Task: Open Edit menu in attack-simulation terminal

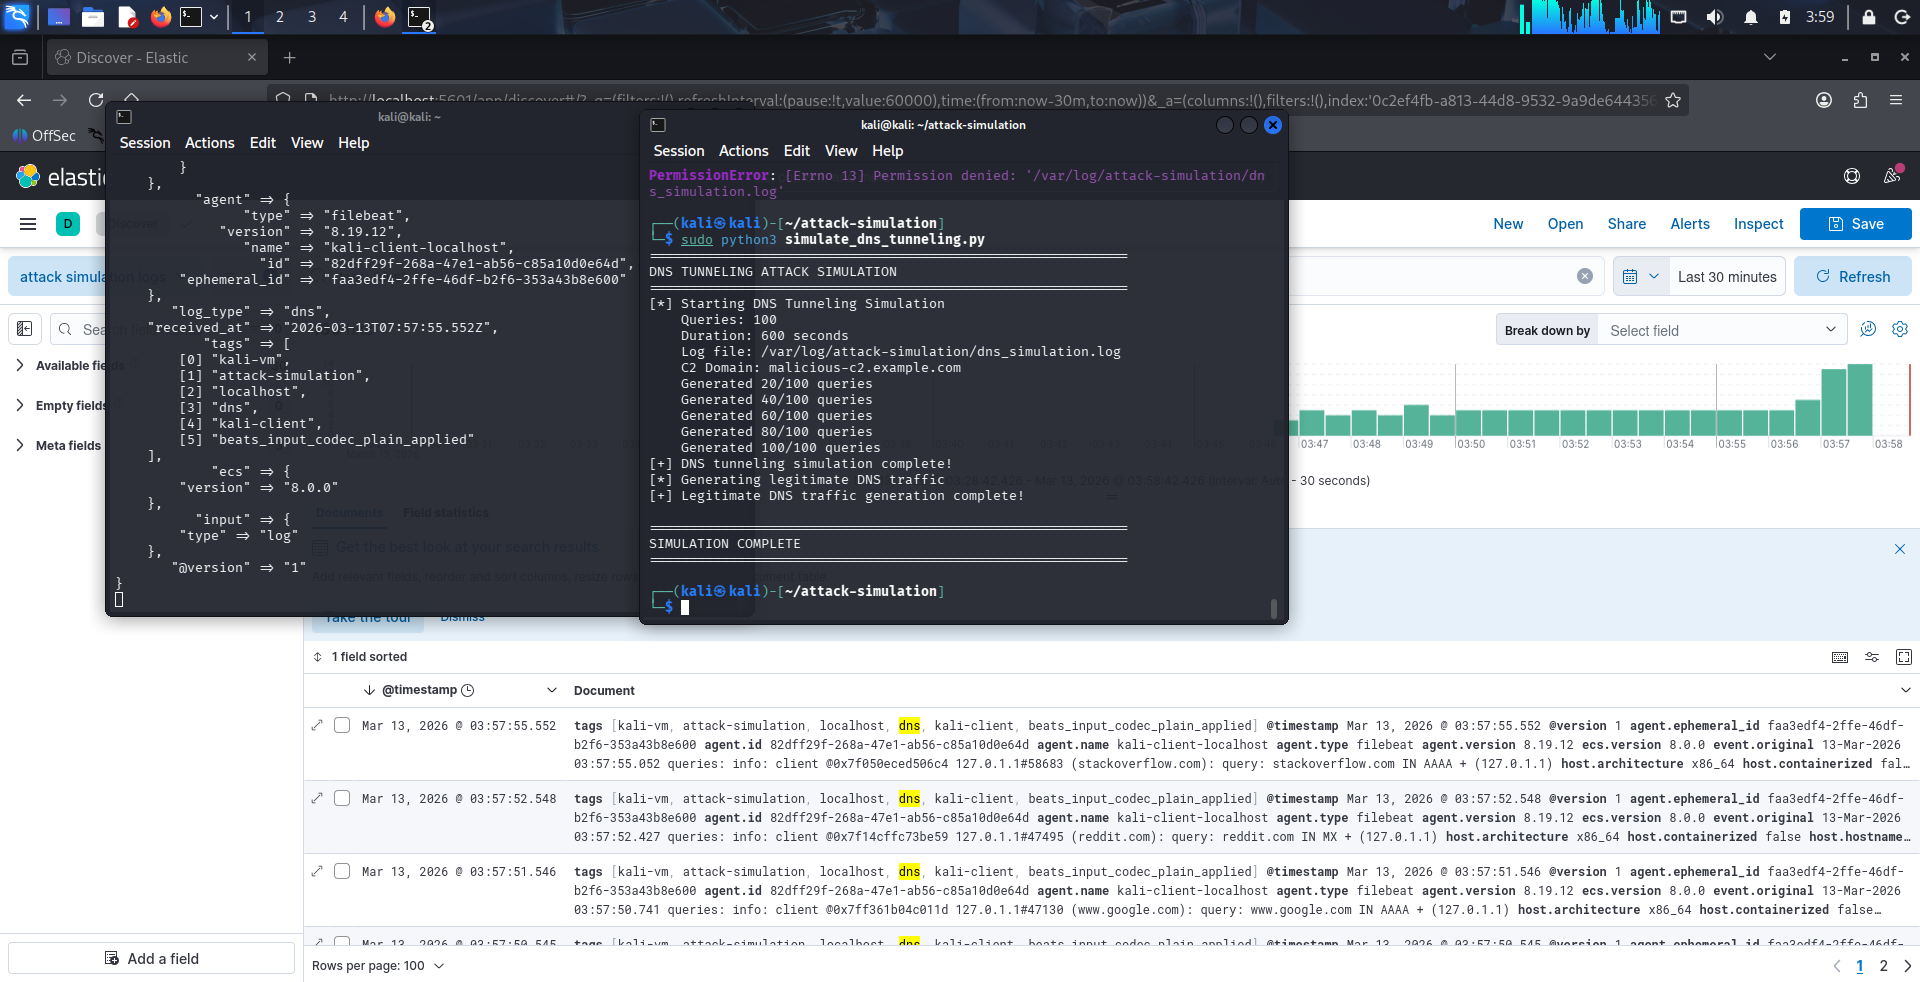Action: 797,151
